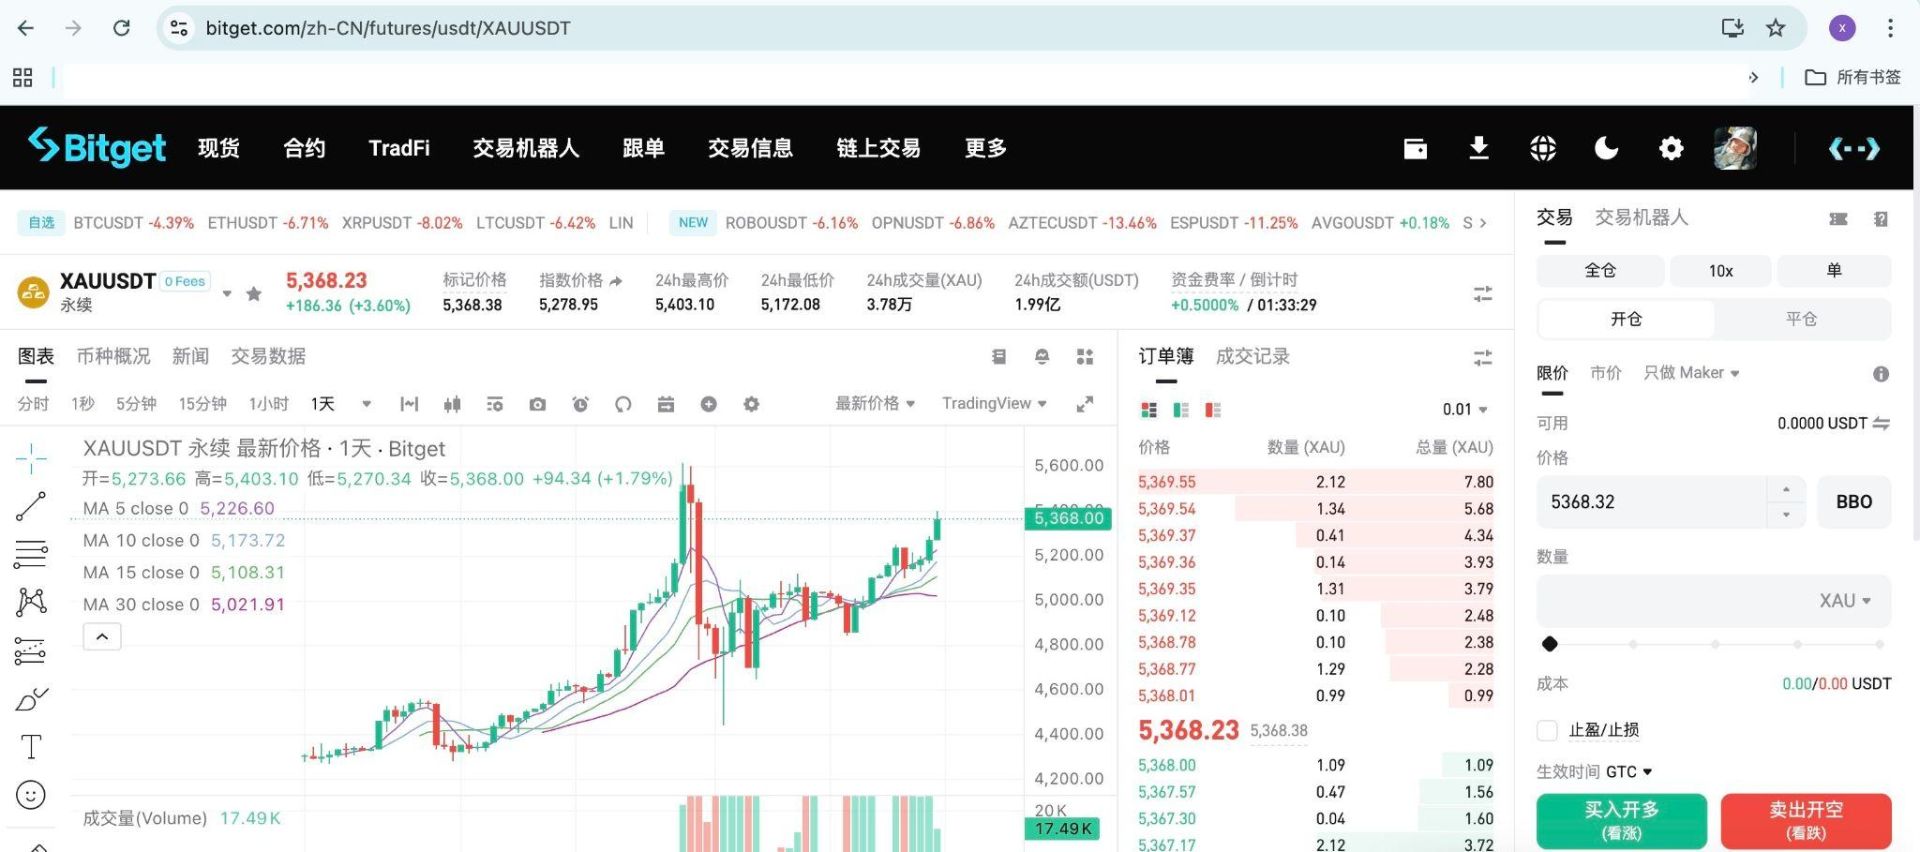Open the language globe icon

point(1543,149)
